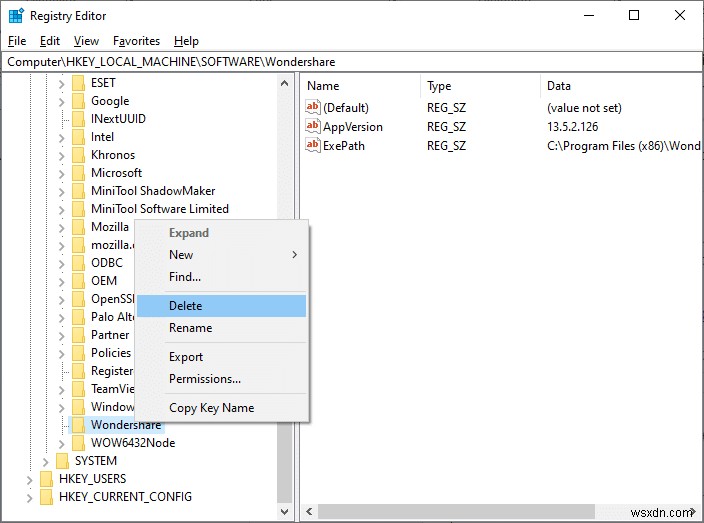Image resolution: width=704 pixels, height=523 pixels.
Task: Expand the WOW6432Node key
Action: click(62, 444)
